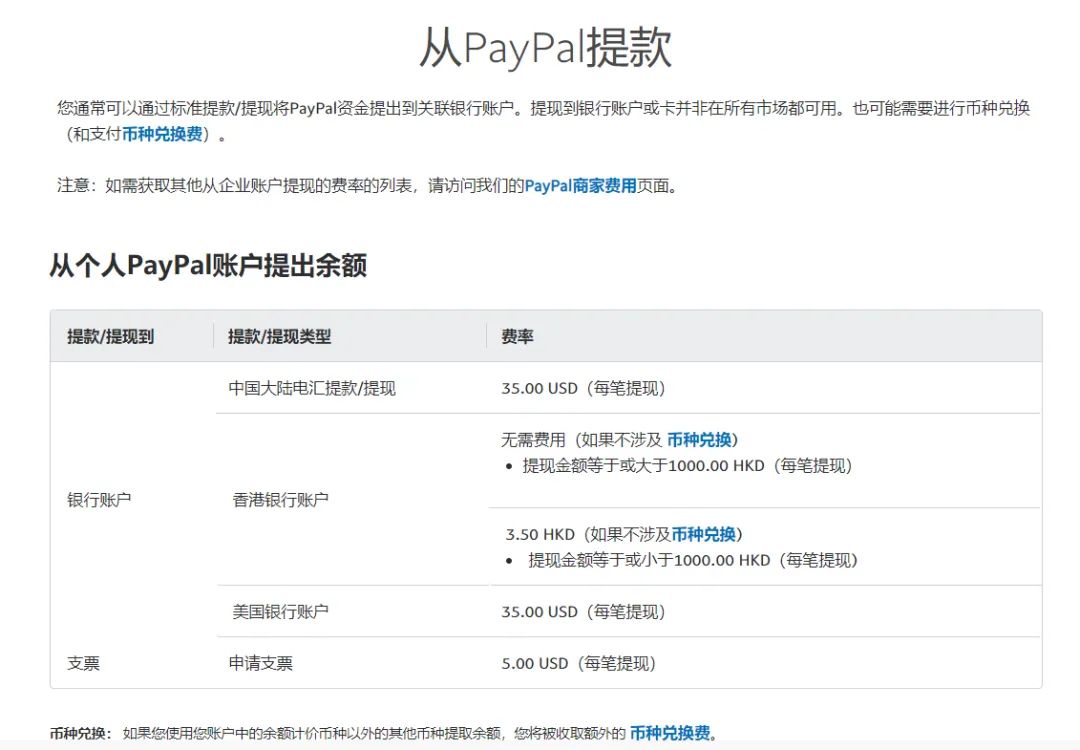
Task: Click the 提款/提现到 column header
Action: [x=111, y=336]
